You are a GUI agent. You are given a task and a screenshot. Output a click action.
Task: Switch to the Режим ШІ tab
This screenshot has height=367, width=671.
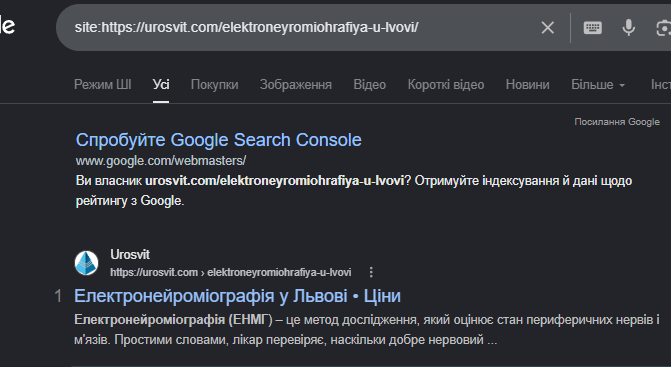pos(103,85)
